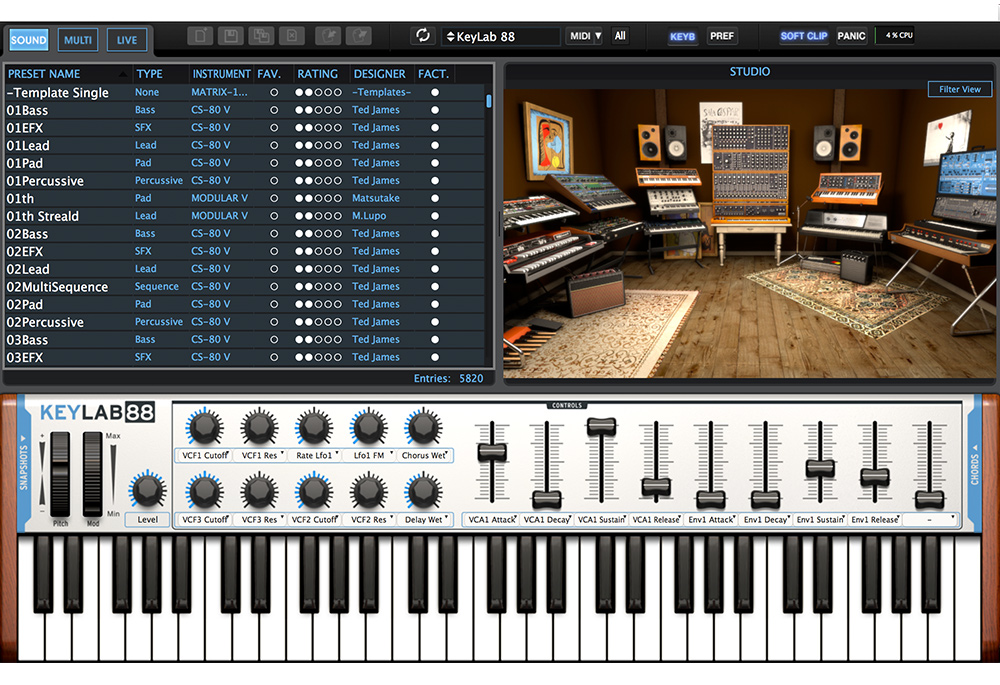Click the Level knob
The height and width of the screenshot is (685, 1000).
(147, 490)
